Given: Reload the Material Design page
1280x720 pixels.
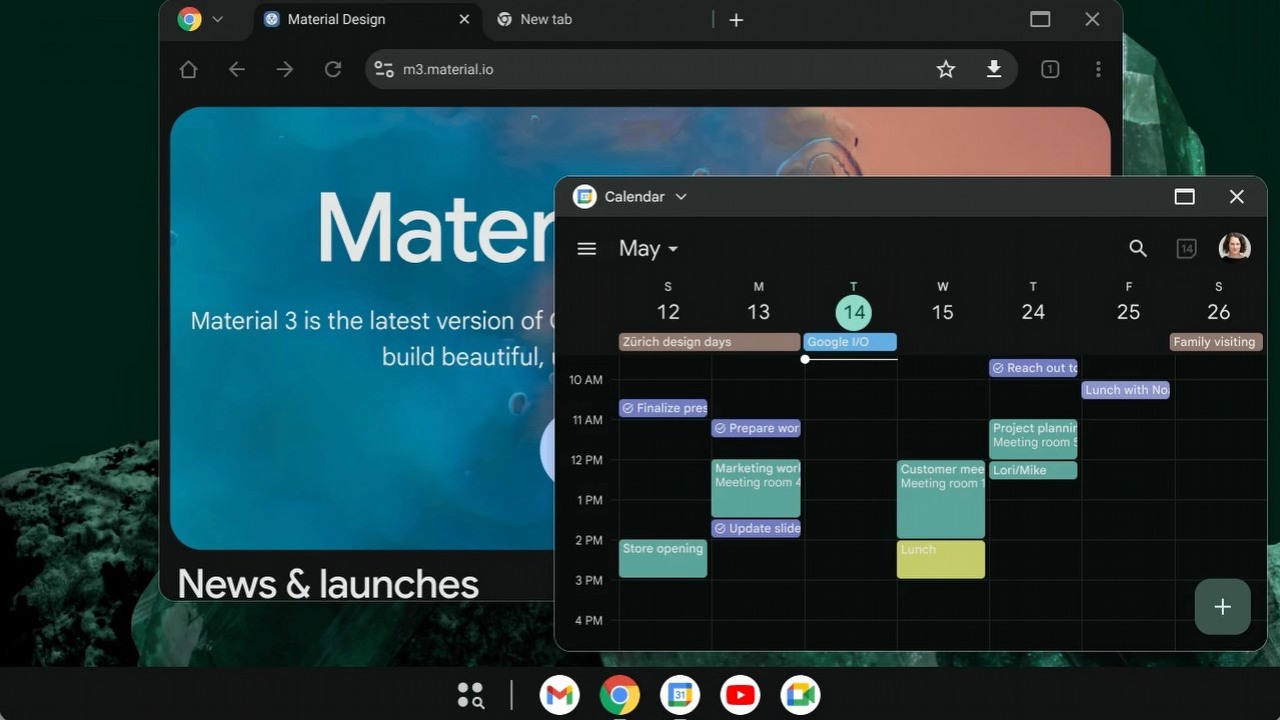Looking at the screenshot, I should [333, 69].
